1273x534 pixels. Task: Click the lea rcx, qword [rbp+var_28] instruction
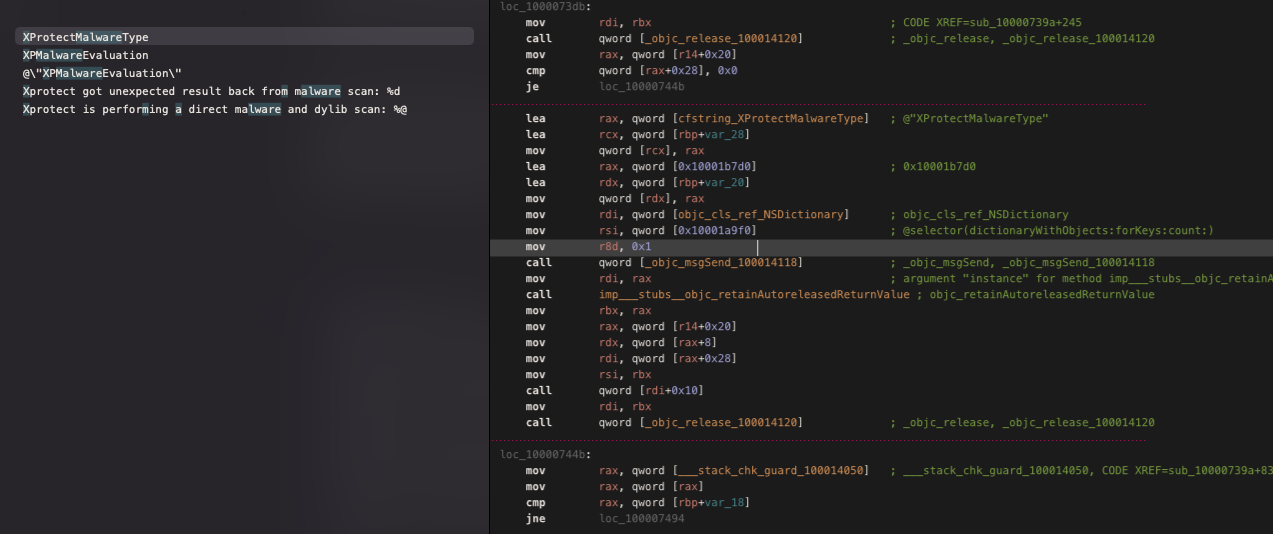(638, 134)
